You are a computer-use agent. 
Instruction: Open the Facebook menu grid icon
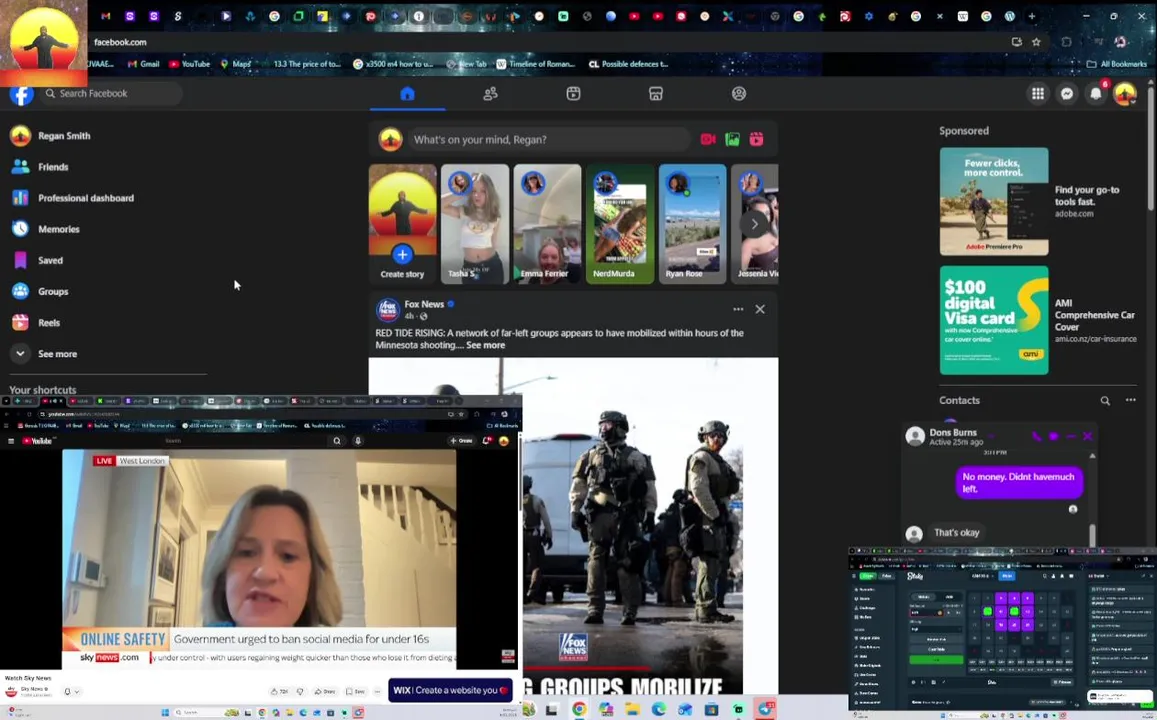tap(1037, 94)
